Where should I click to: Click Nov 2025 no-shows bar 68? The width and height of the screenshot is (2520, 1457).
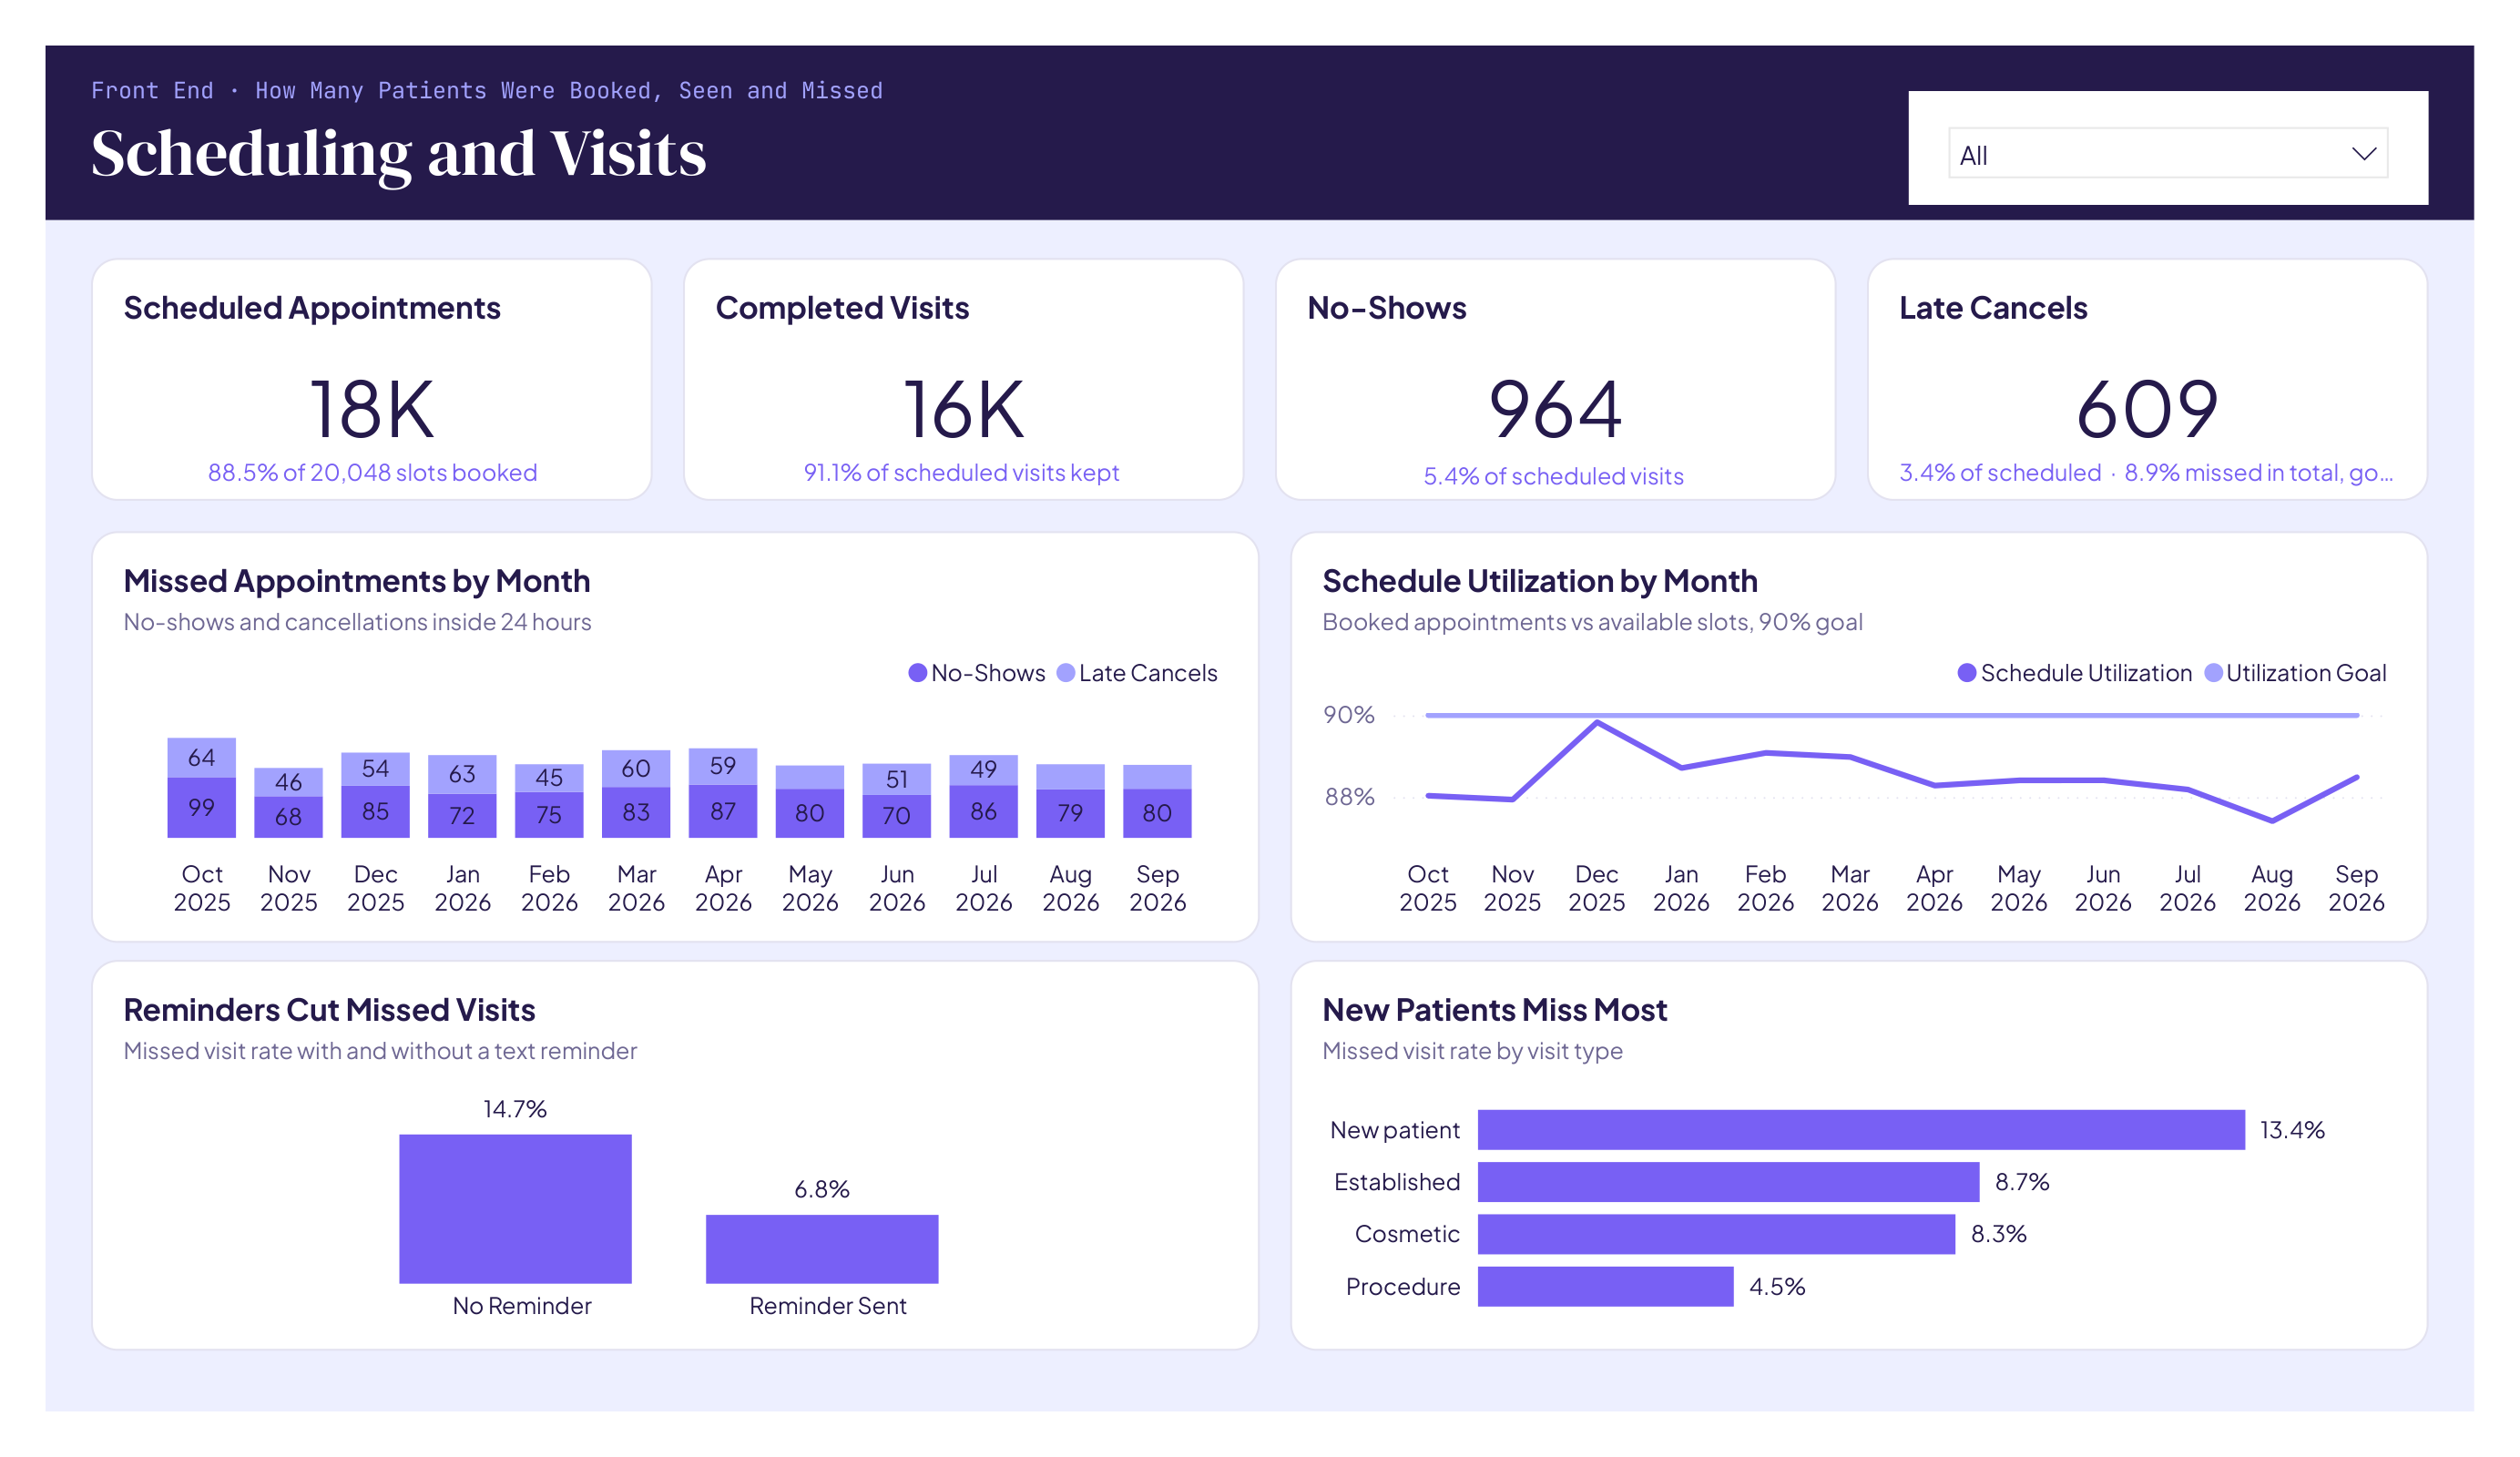pyautogui.click(x=288, y=817)
